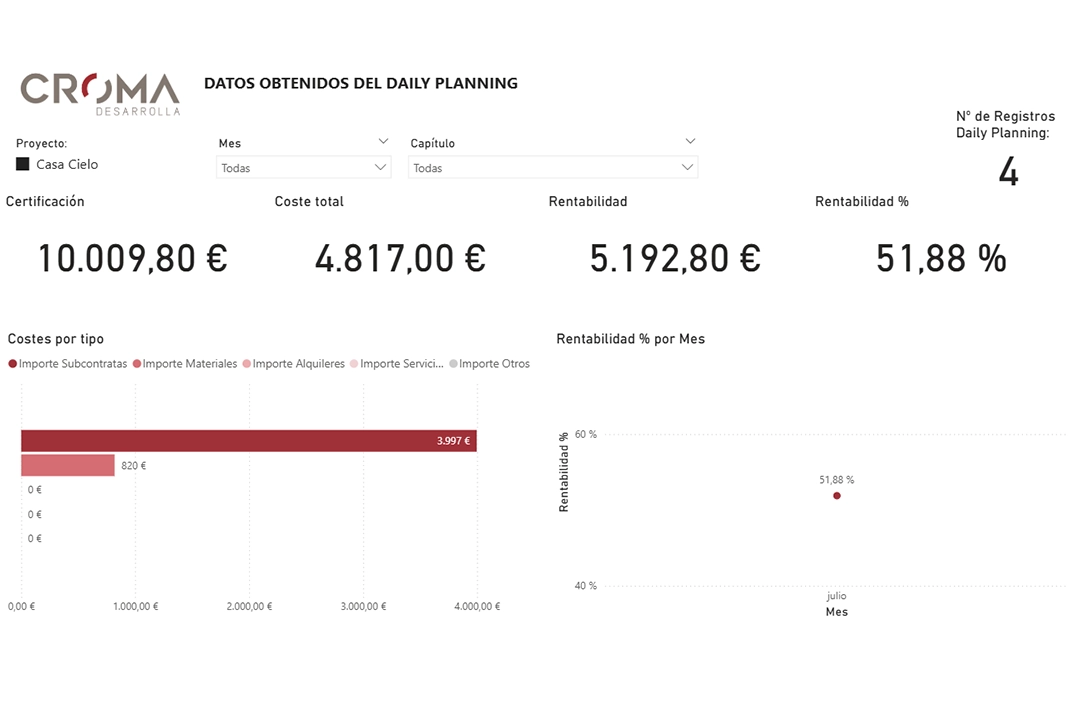The width and height of the screenshot is (1080, 720).
Task: Click the Importe Otros legend marker
Action: click(453, 364)
